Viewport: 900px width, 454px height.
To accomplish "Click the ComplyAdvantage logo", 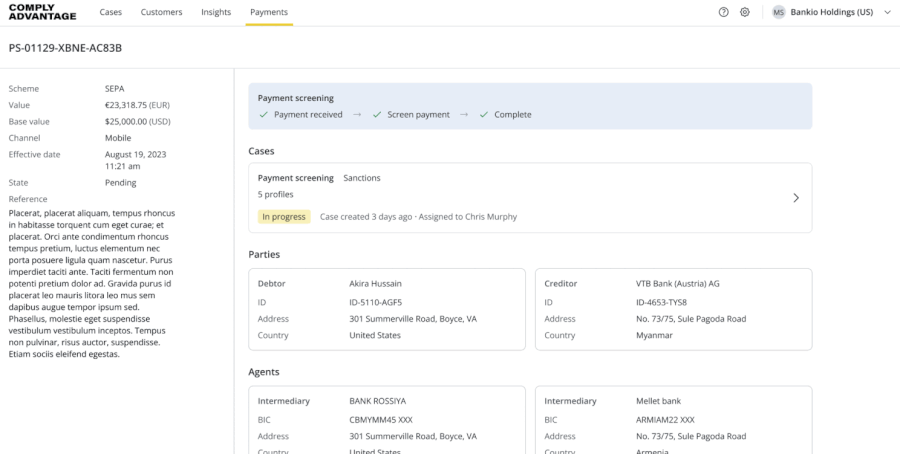I will [42, 12].
